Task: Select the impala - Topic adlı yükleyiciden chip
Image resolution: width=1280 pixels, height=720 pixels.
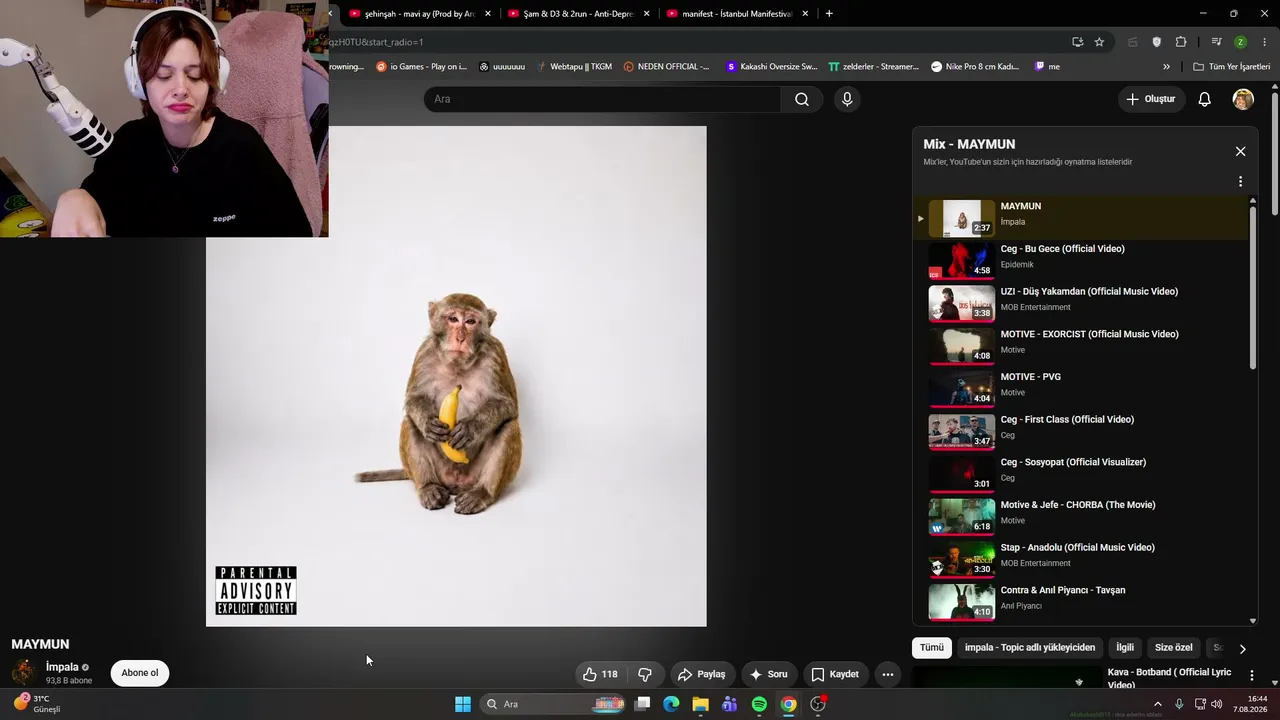Action: coord(1030,648)
